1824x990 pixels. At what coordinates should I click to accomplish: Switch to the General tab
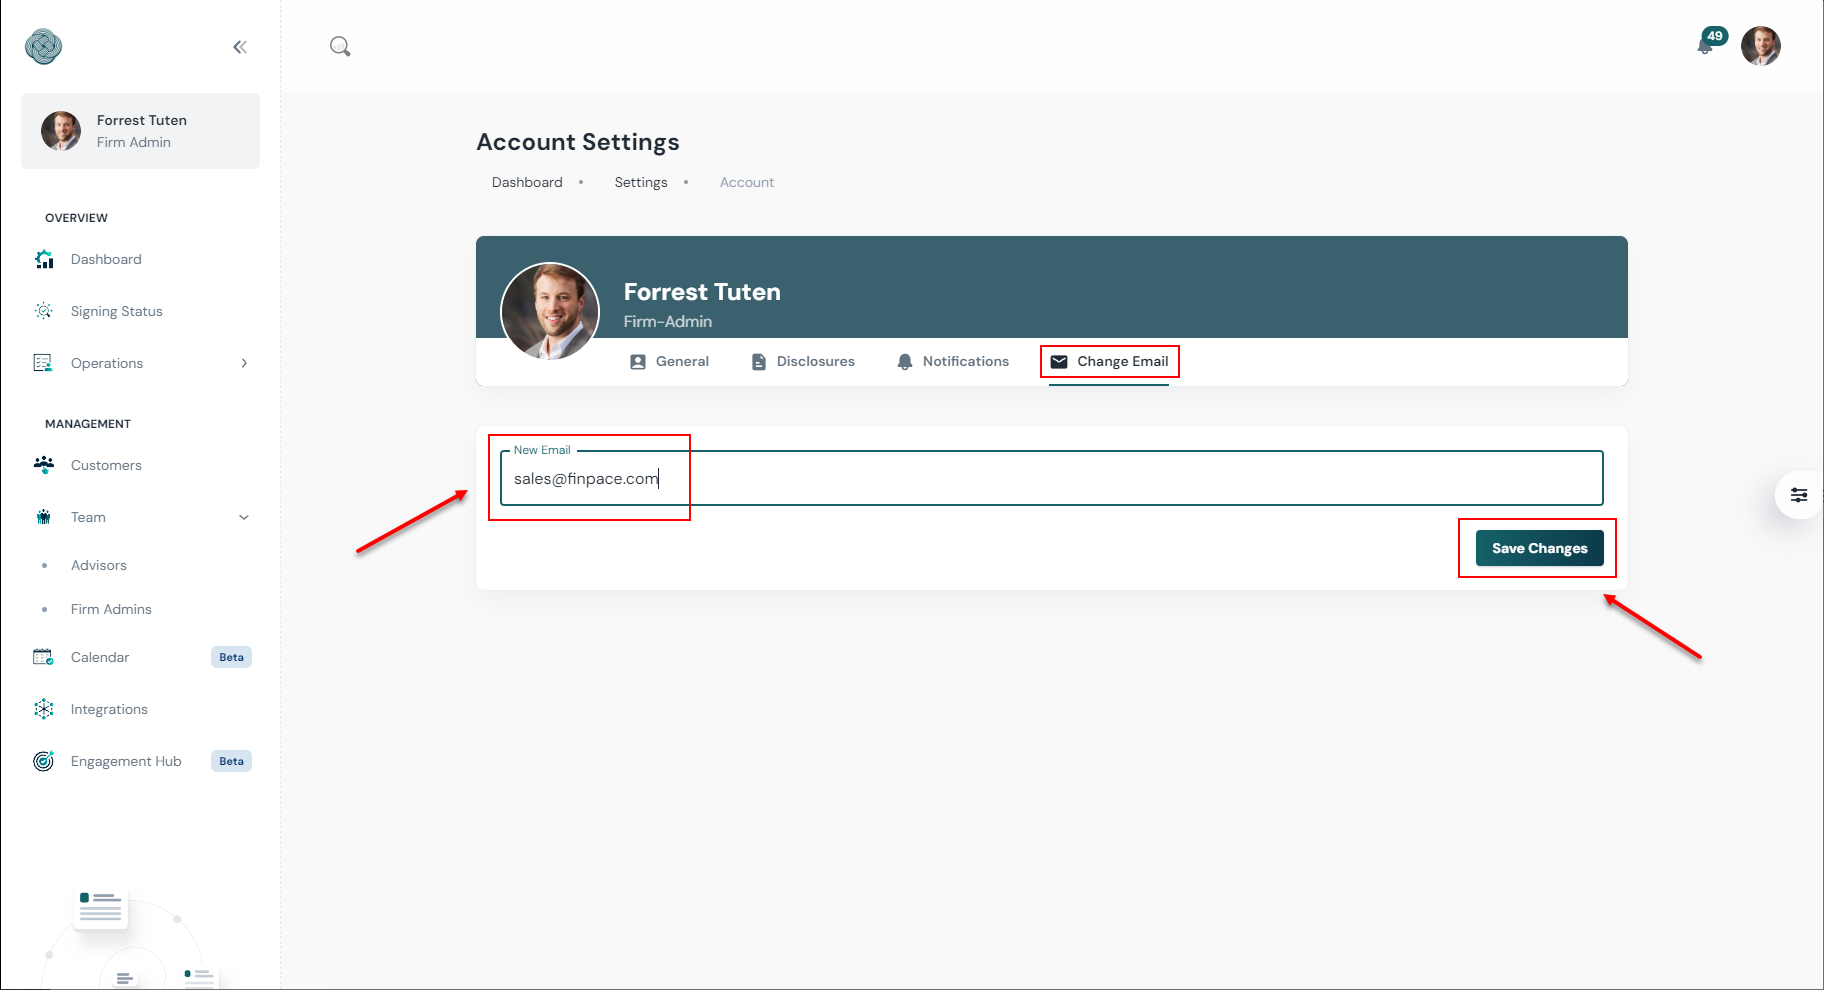[x=669, y=362]
